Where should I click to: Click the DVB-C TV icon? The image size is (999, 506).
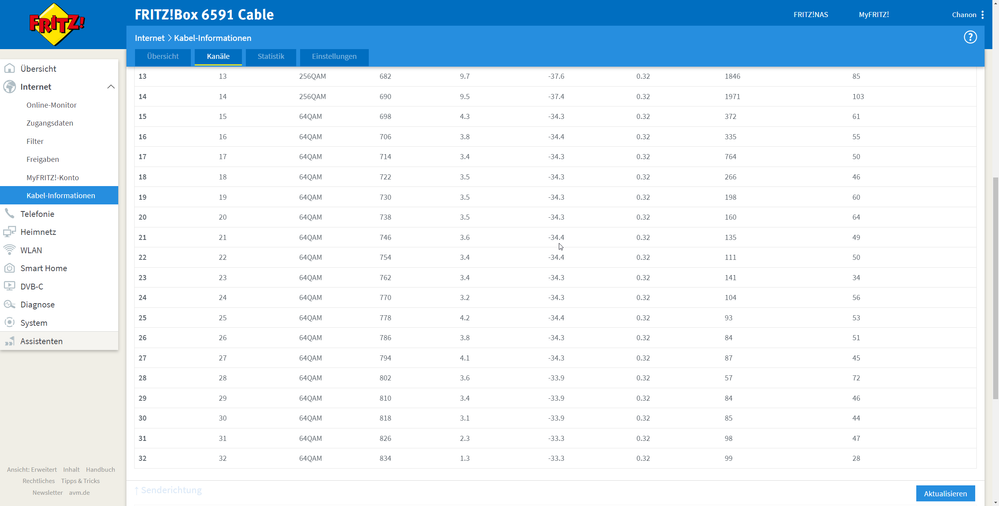pos(10,287)
